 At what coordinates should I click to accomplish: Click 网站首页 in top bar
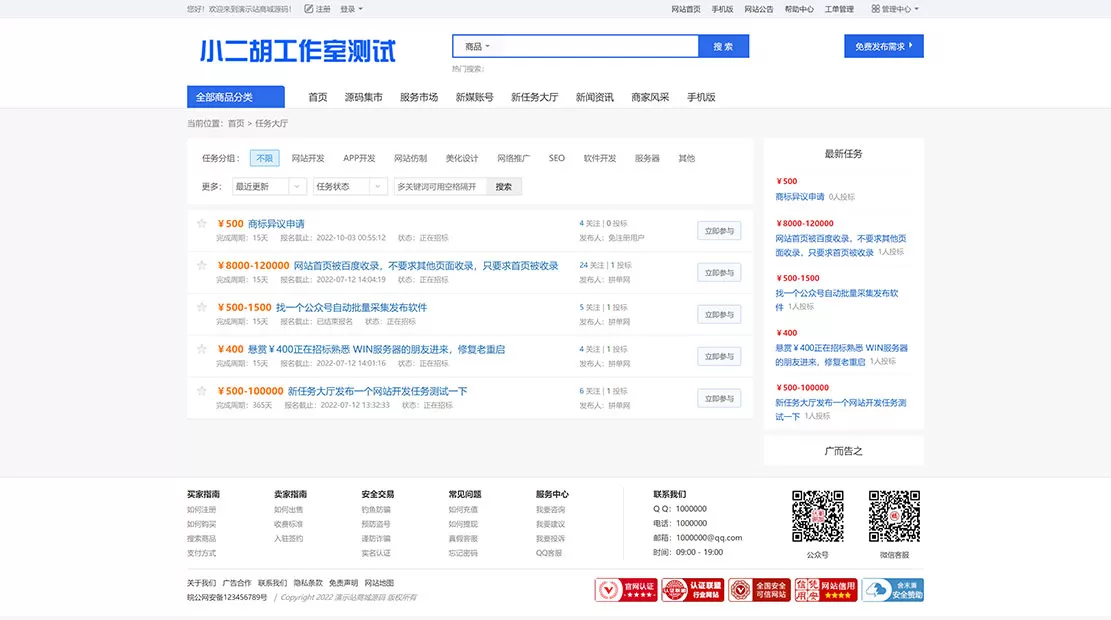tap(685, 9)
